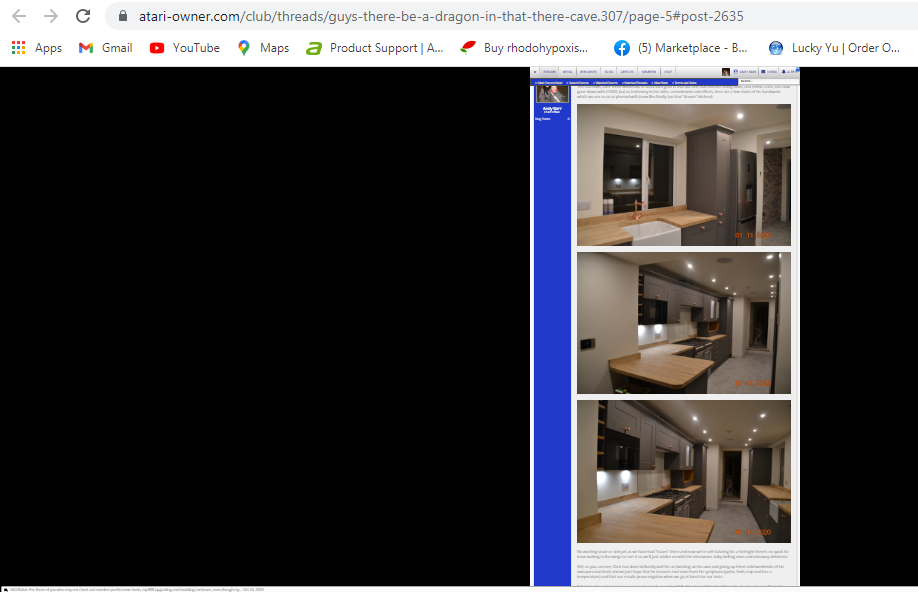918x592 pixels.
Task: Go back using the browser back arrow
Action: click(x=19, y=16)
